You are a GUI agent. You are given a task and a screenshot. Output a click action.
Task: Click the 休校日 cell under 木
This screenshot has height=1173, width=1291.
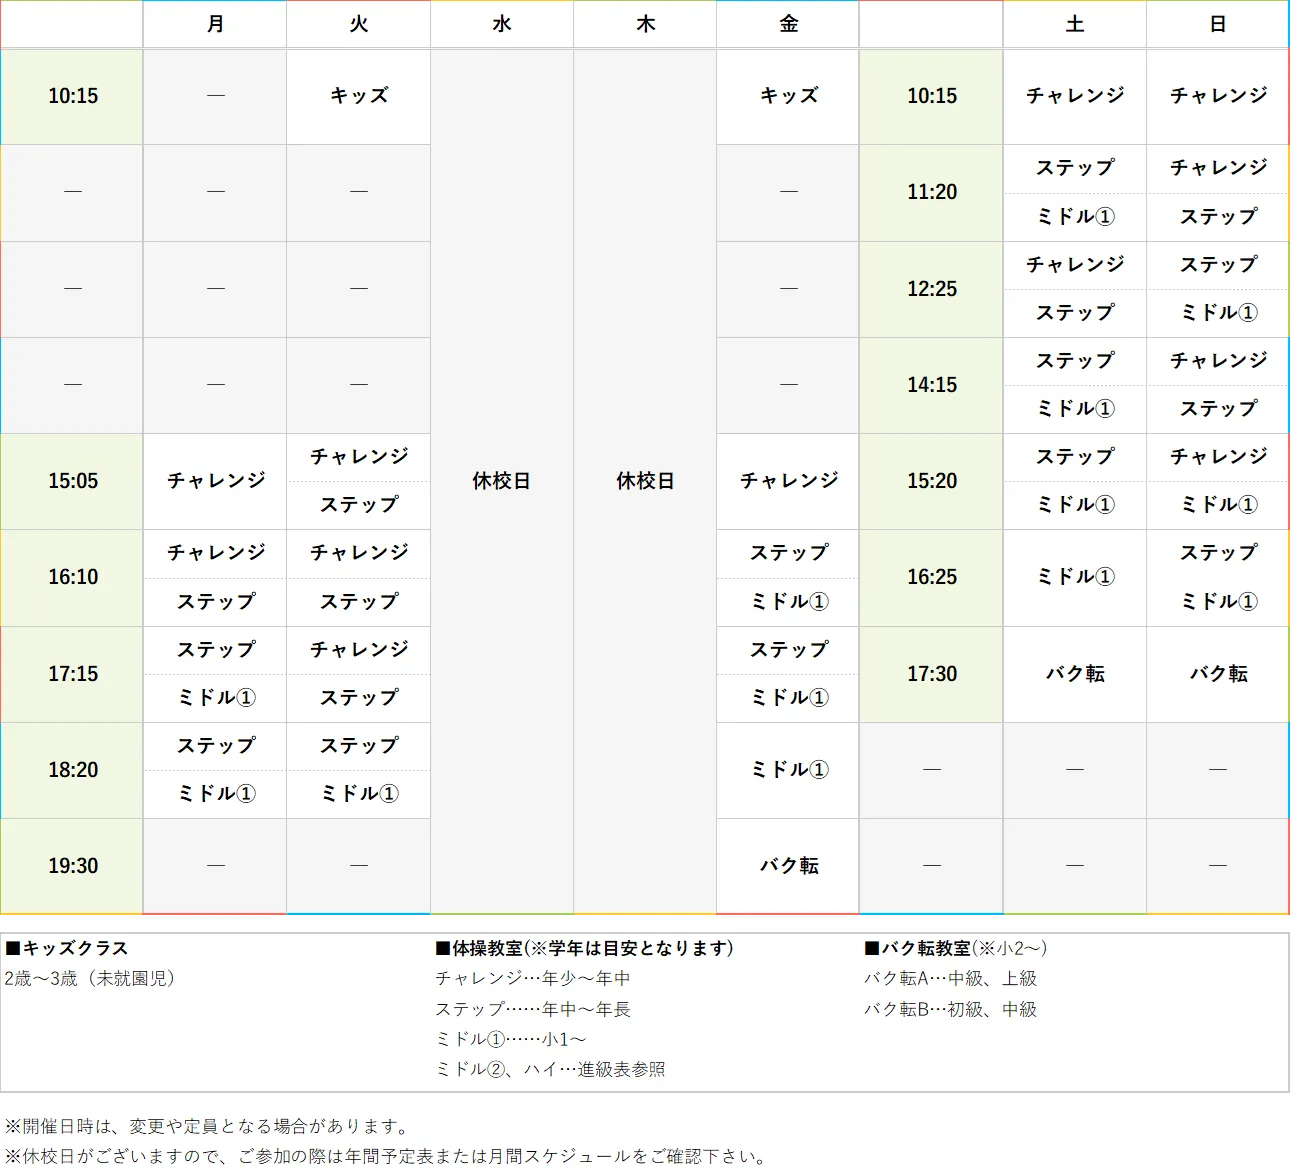(x=644, y=481)
